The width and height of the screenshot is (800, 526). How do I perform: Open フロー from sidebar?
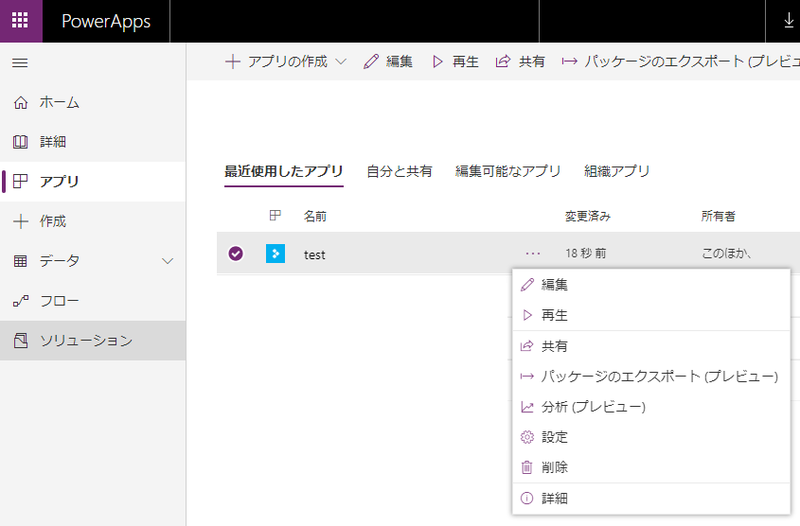click(93, 301)
